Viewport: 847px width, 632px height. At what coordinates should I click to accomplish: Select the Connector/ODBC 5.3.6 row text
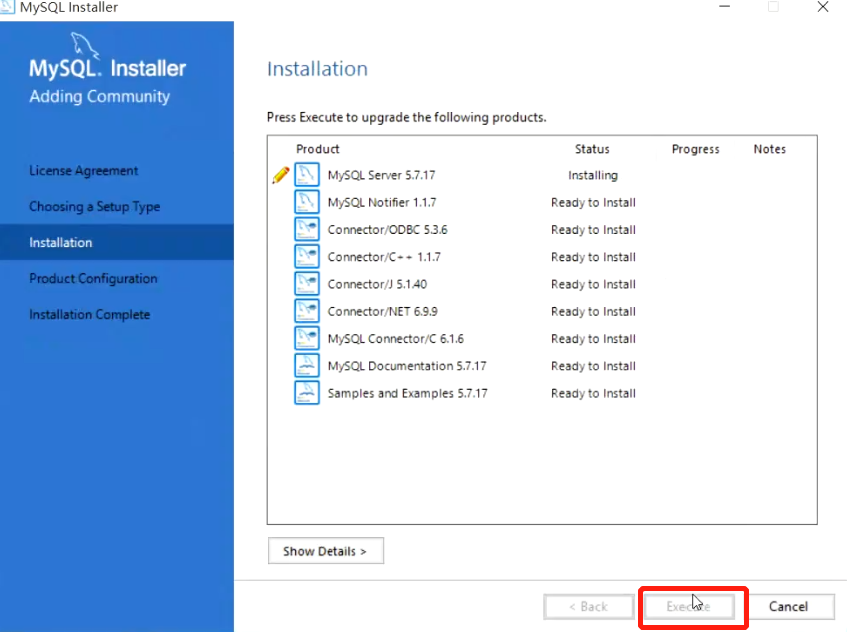click(387, 230)
